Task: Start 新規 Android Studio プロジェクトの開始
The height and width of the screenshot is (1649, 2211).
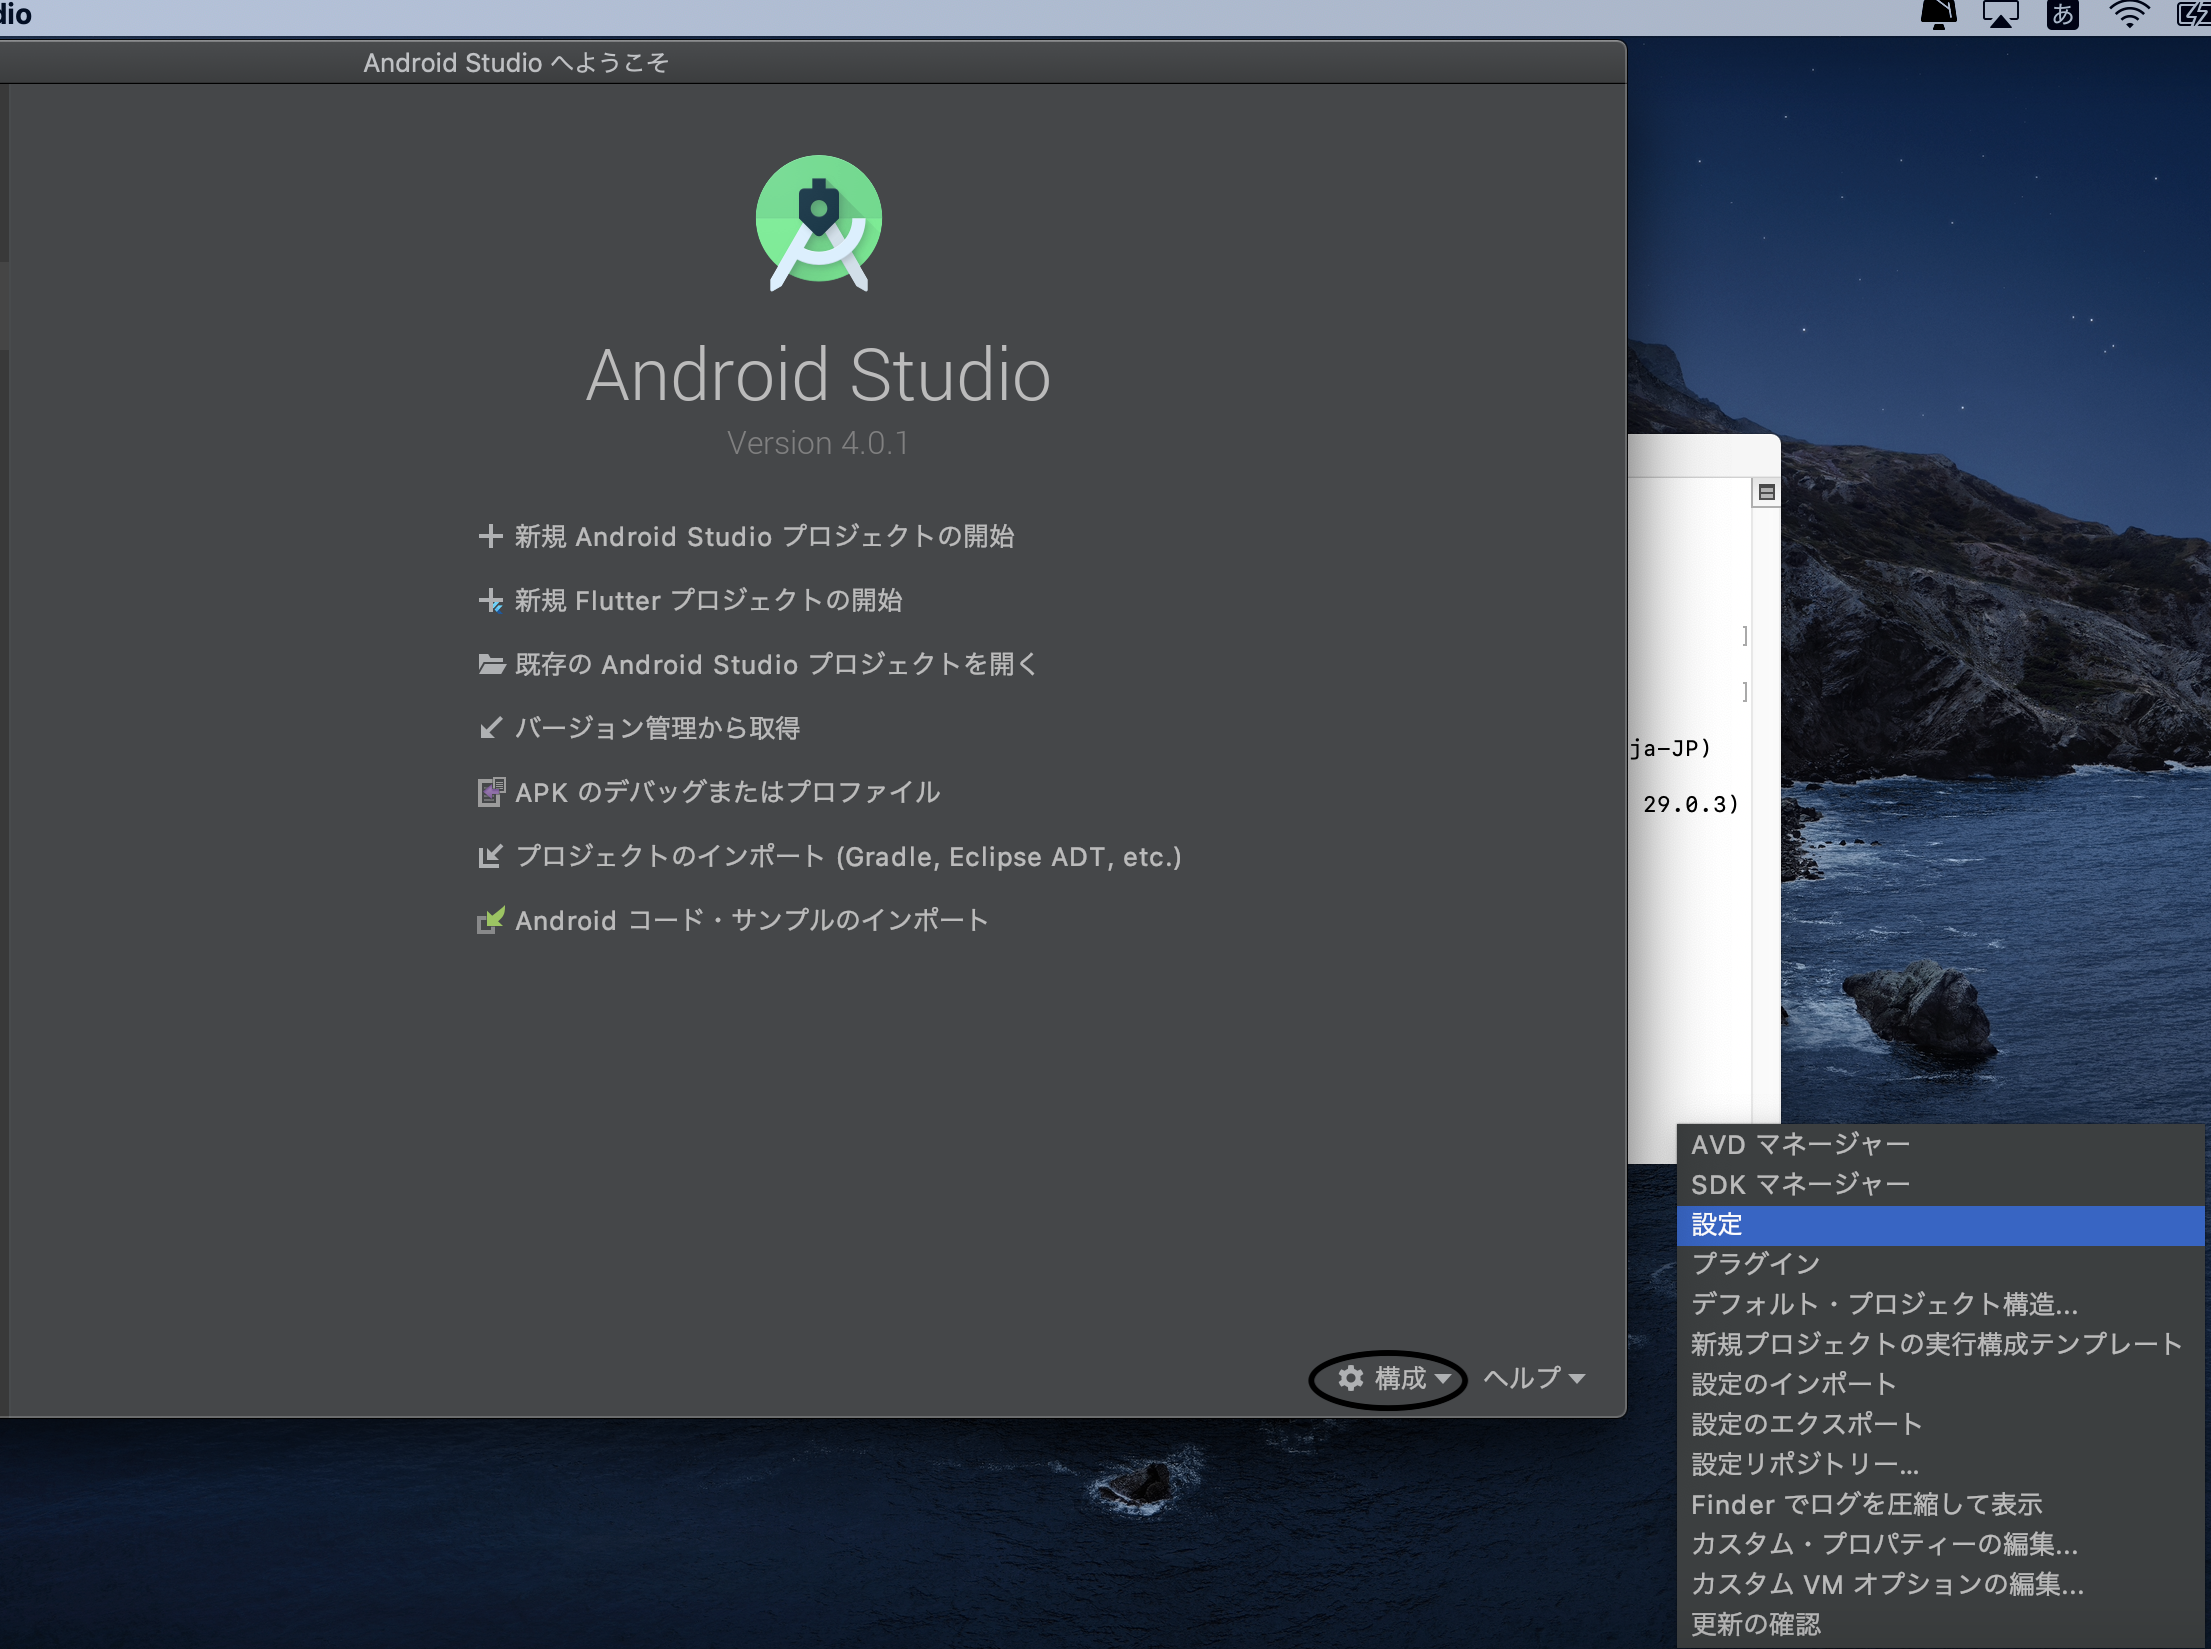Action: tap(765, 536)
